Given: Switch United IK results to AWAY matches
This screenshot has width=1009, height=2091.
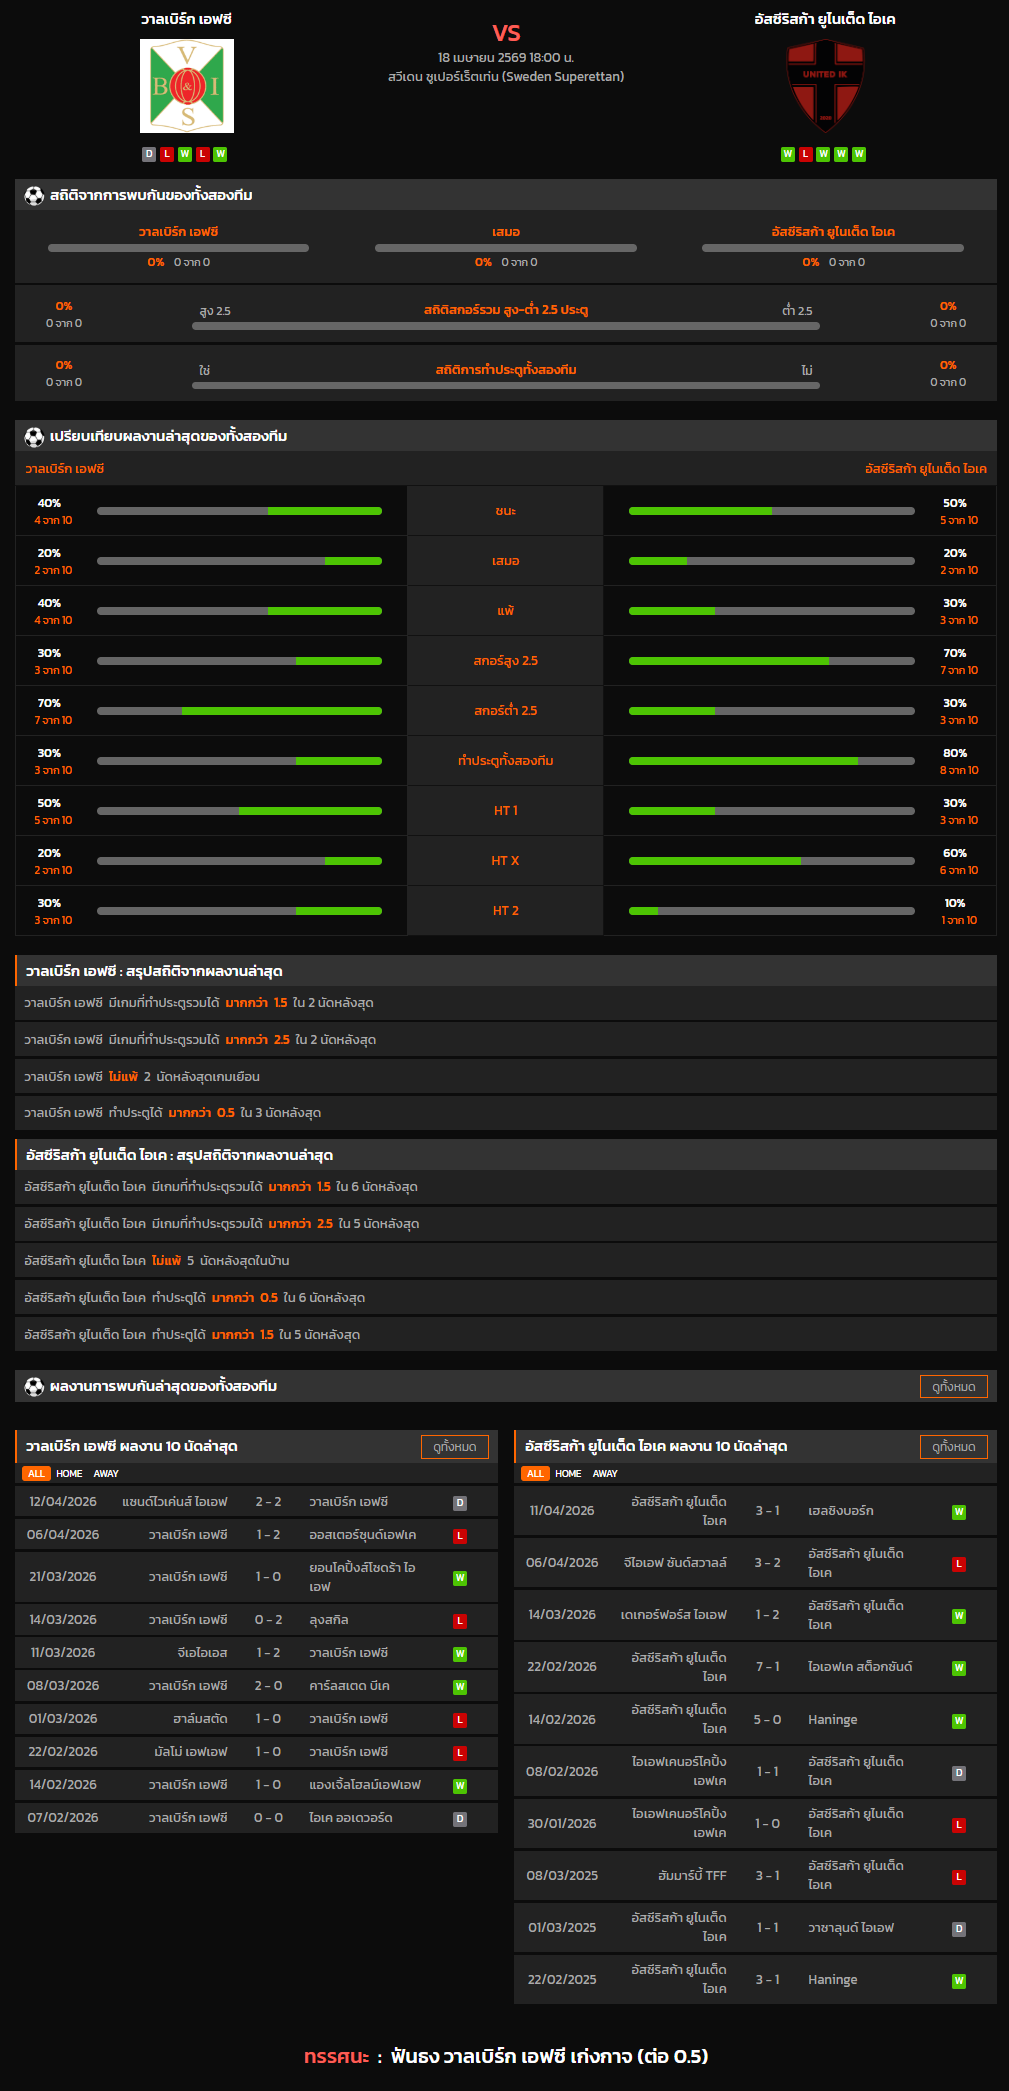Looking at the screenshot, I should tap(605, 1473).
